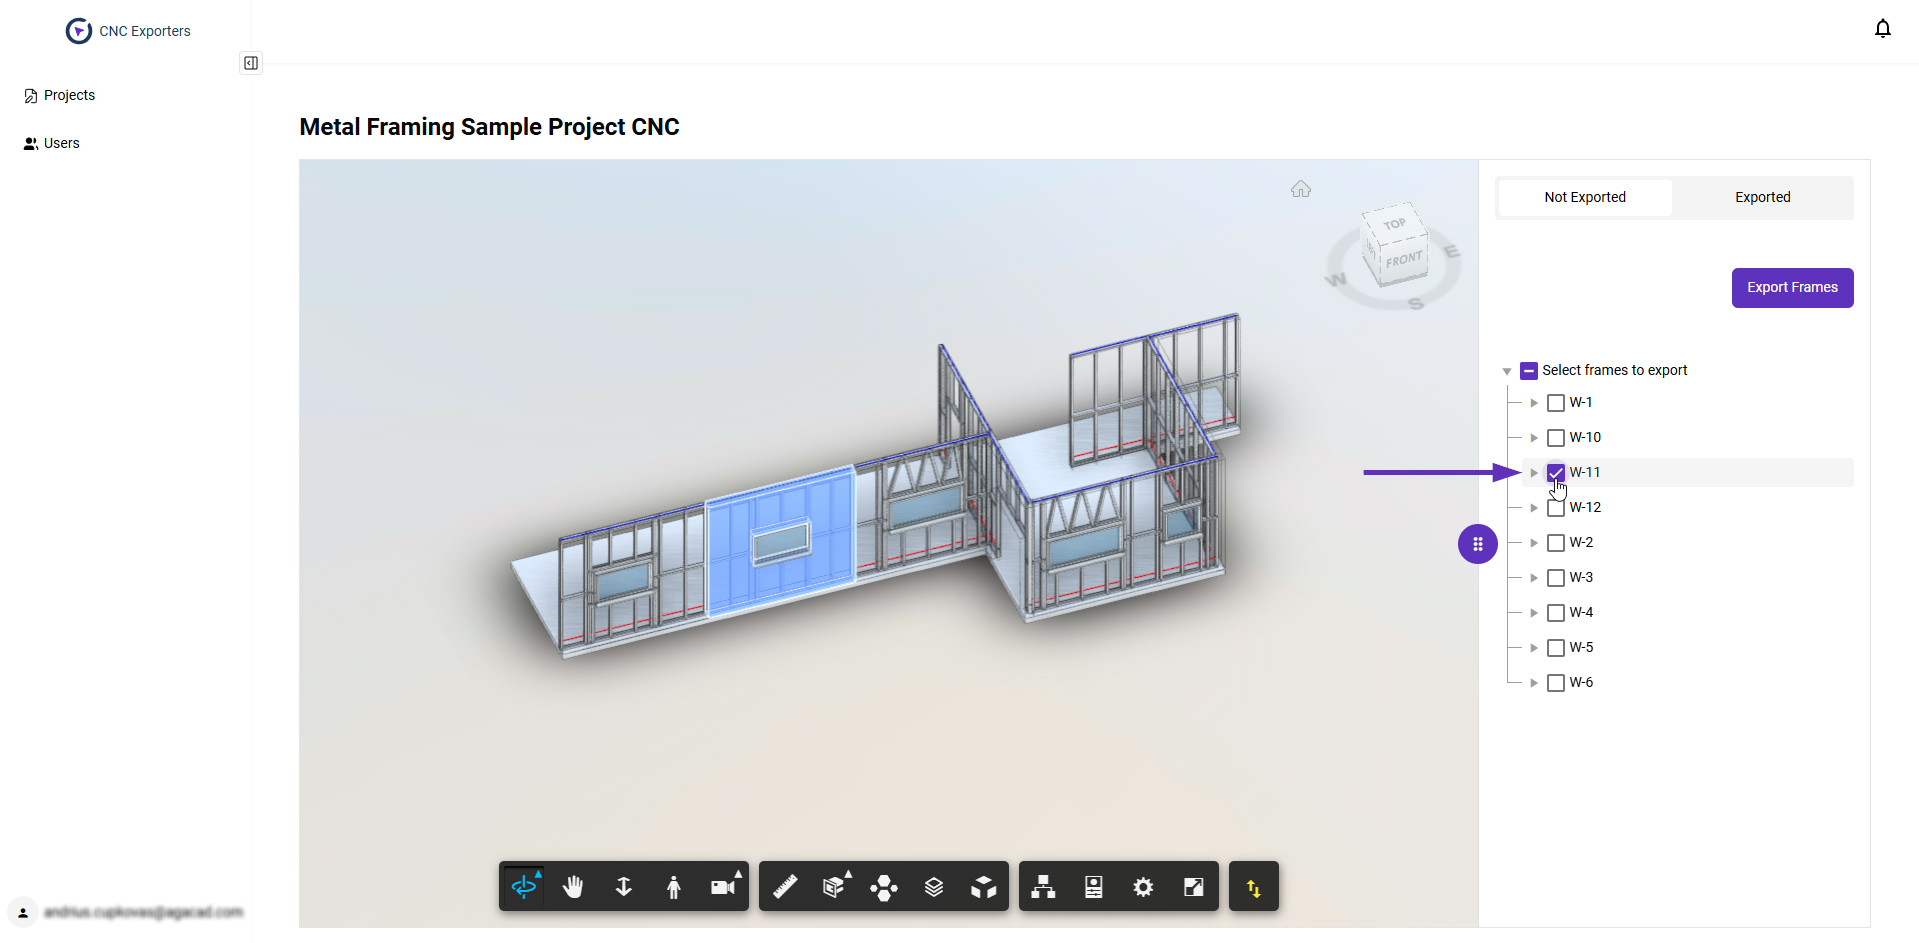Image resolution: width=1919 pixels, height=943 pixels.
Task: Activate the Pan hand tool
Action: [573, 887]
